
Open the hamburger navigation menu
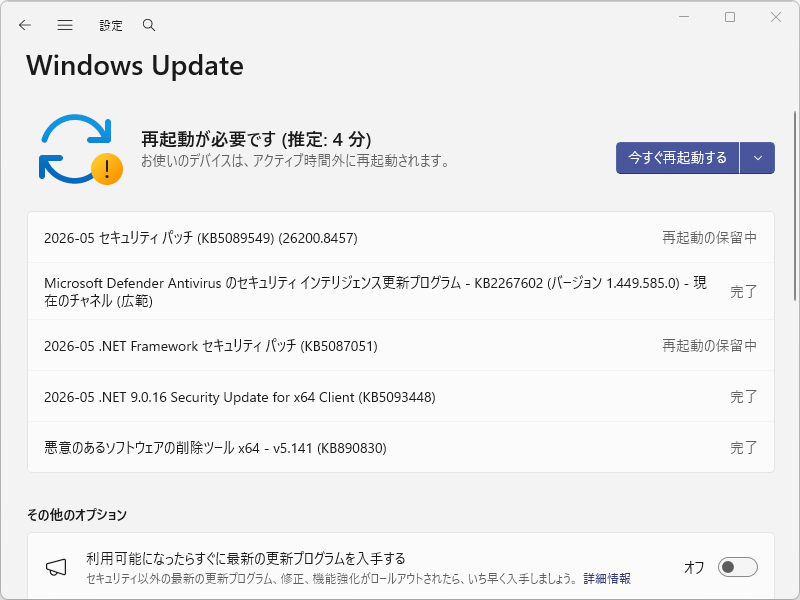coord(65,25)
